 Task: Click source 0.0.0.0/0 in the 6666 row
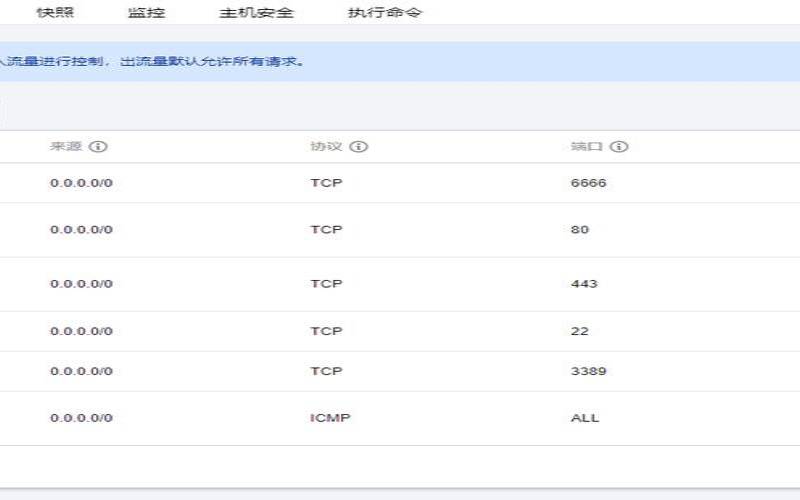(x=81, y=183)
